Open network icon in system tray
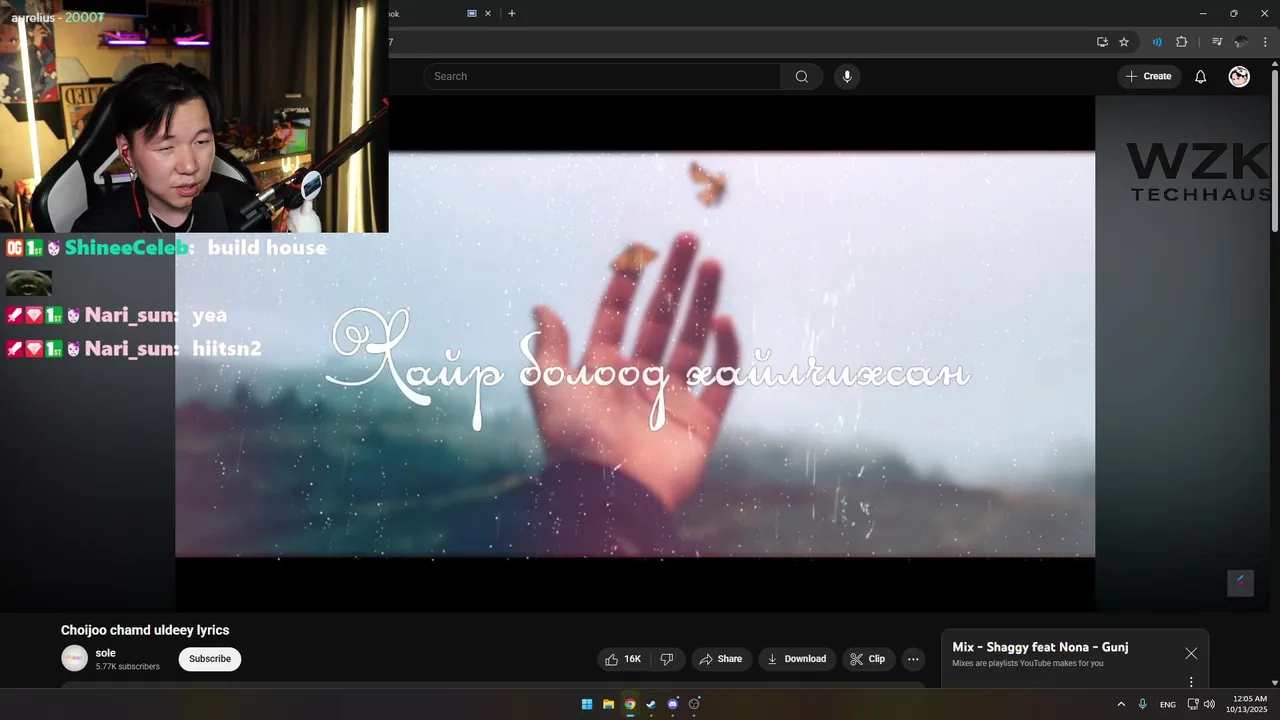This screenshot has width=1280, height=720. click(x=1192, y=704)
